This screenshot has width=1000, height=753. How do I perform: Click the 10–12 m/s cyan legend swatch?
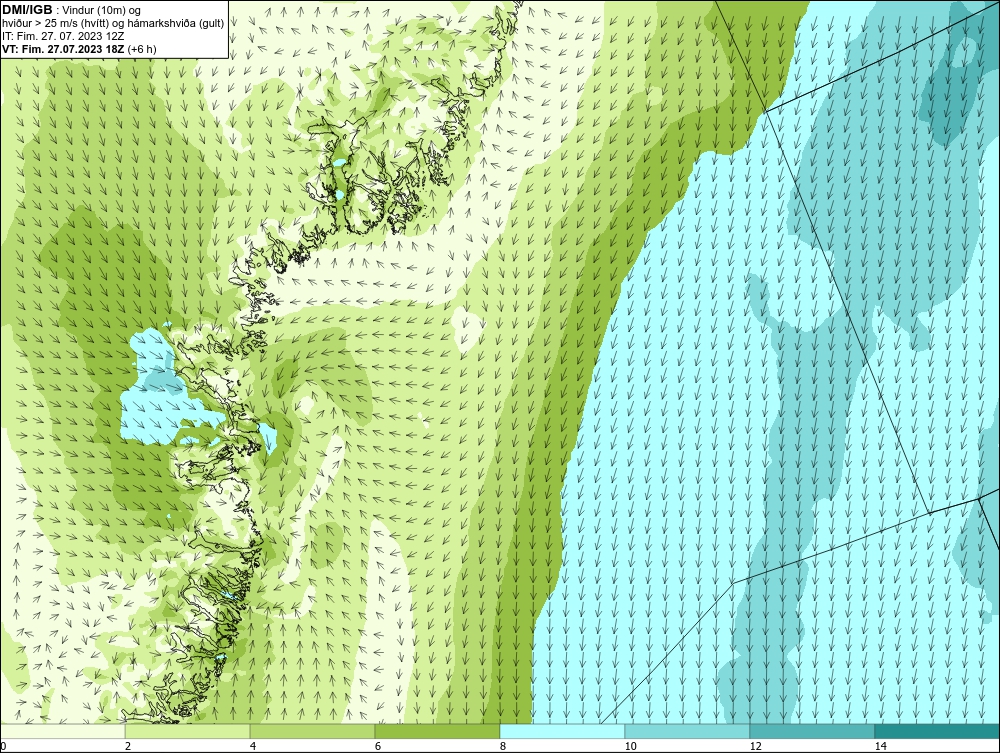[688, 731]
